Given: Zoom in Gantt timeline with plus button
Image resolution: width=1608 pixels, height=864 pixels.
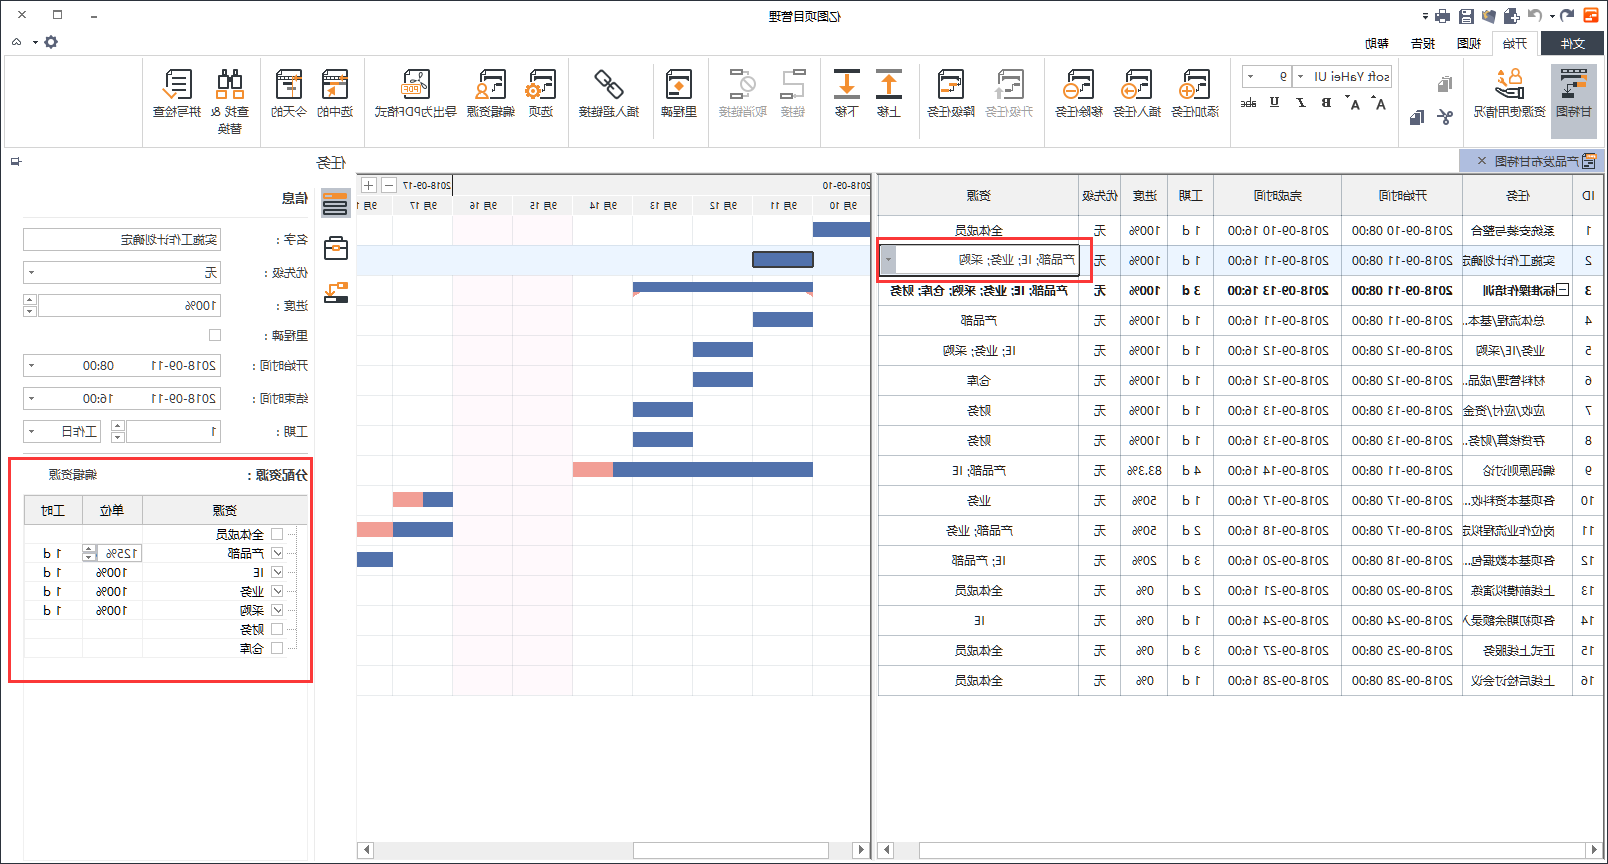Looking at the screenshot, I should [369, 185].
